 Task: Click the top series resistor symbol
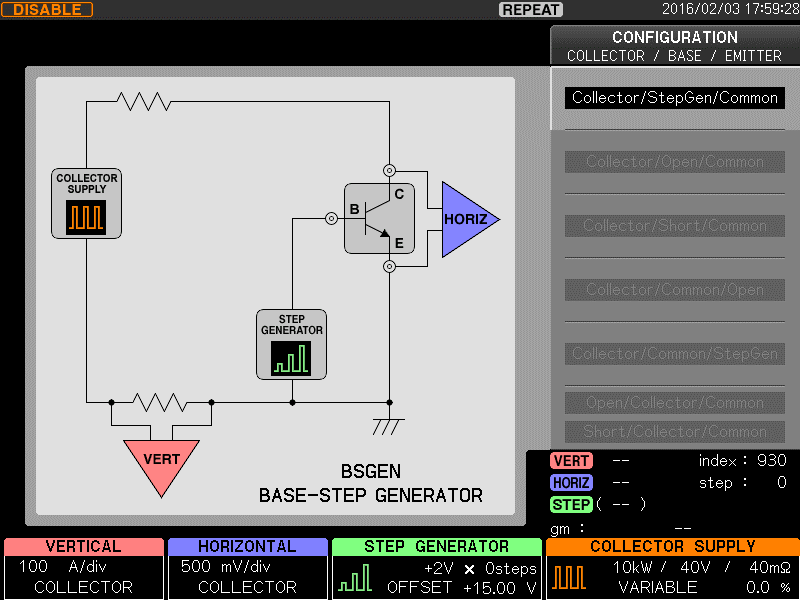(144, 102)
